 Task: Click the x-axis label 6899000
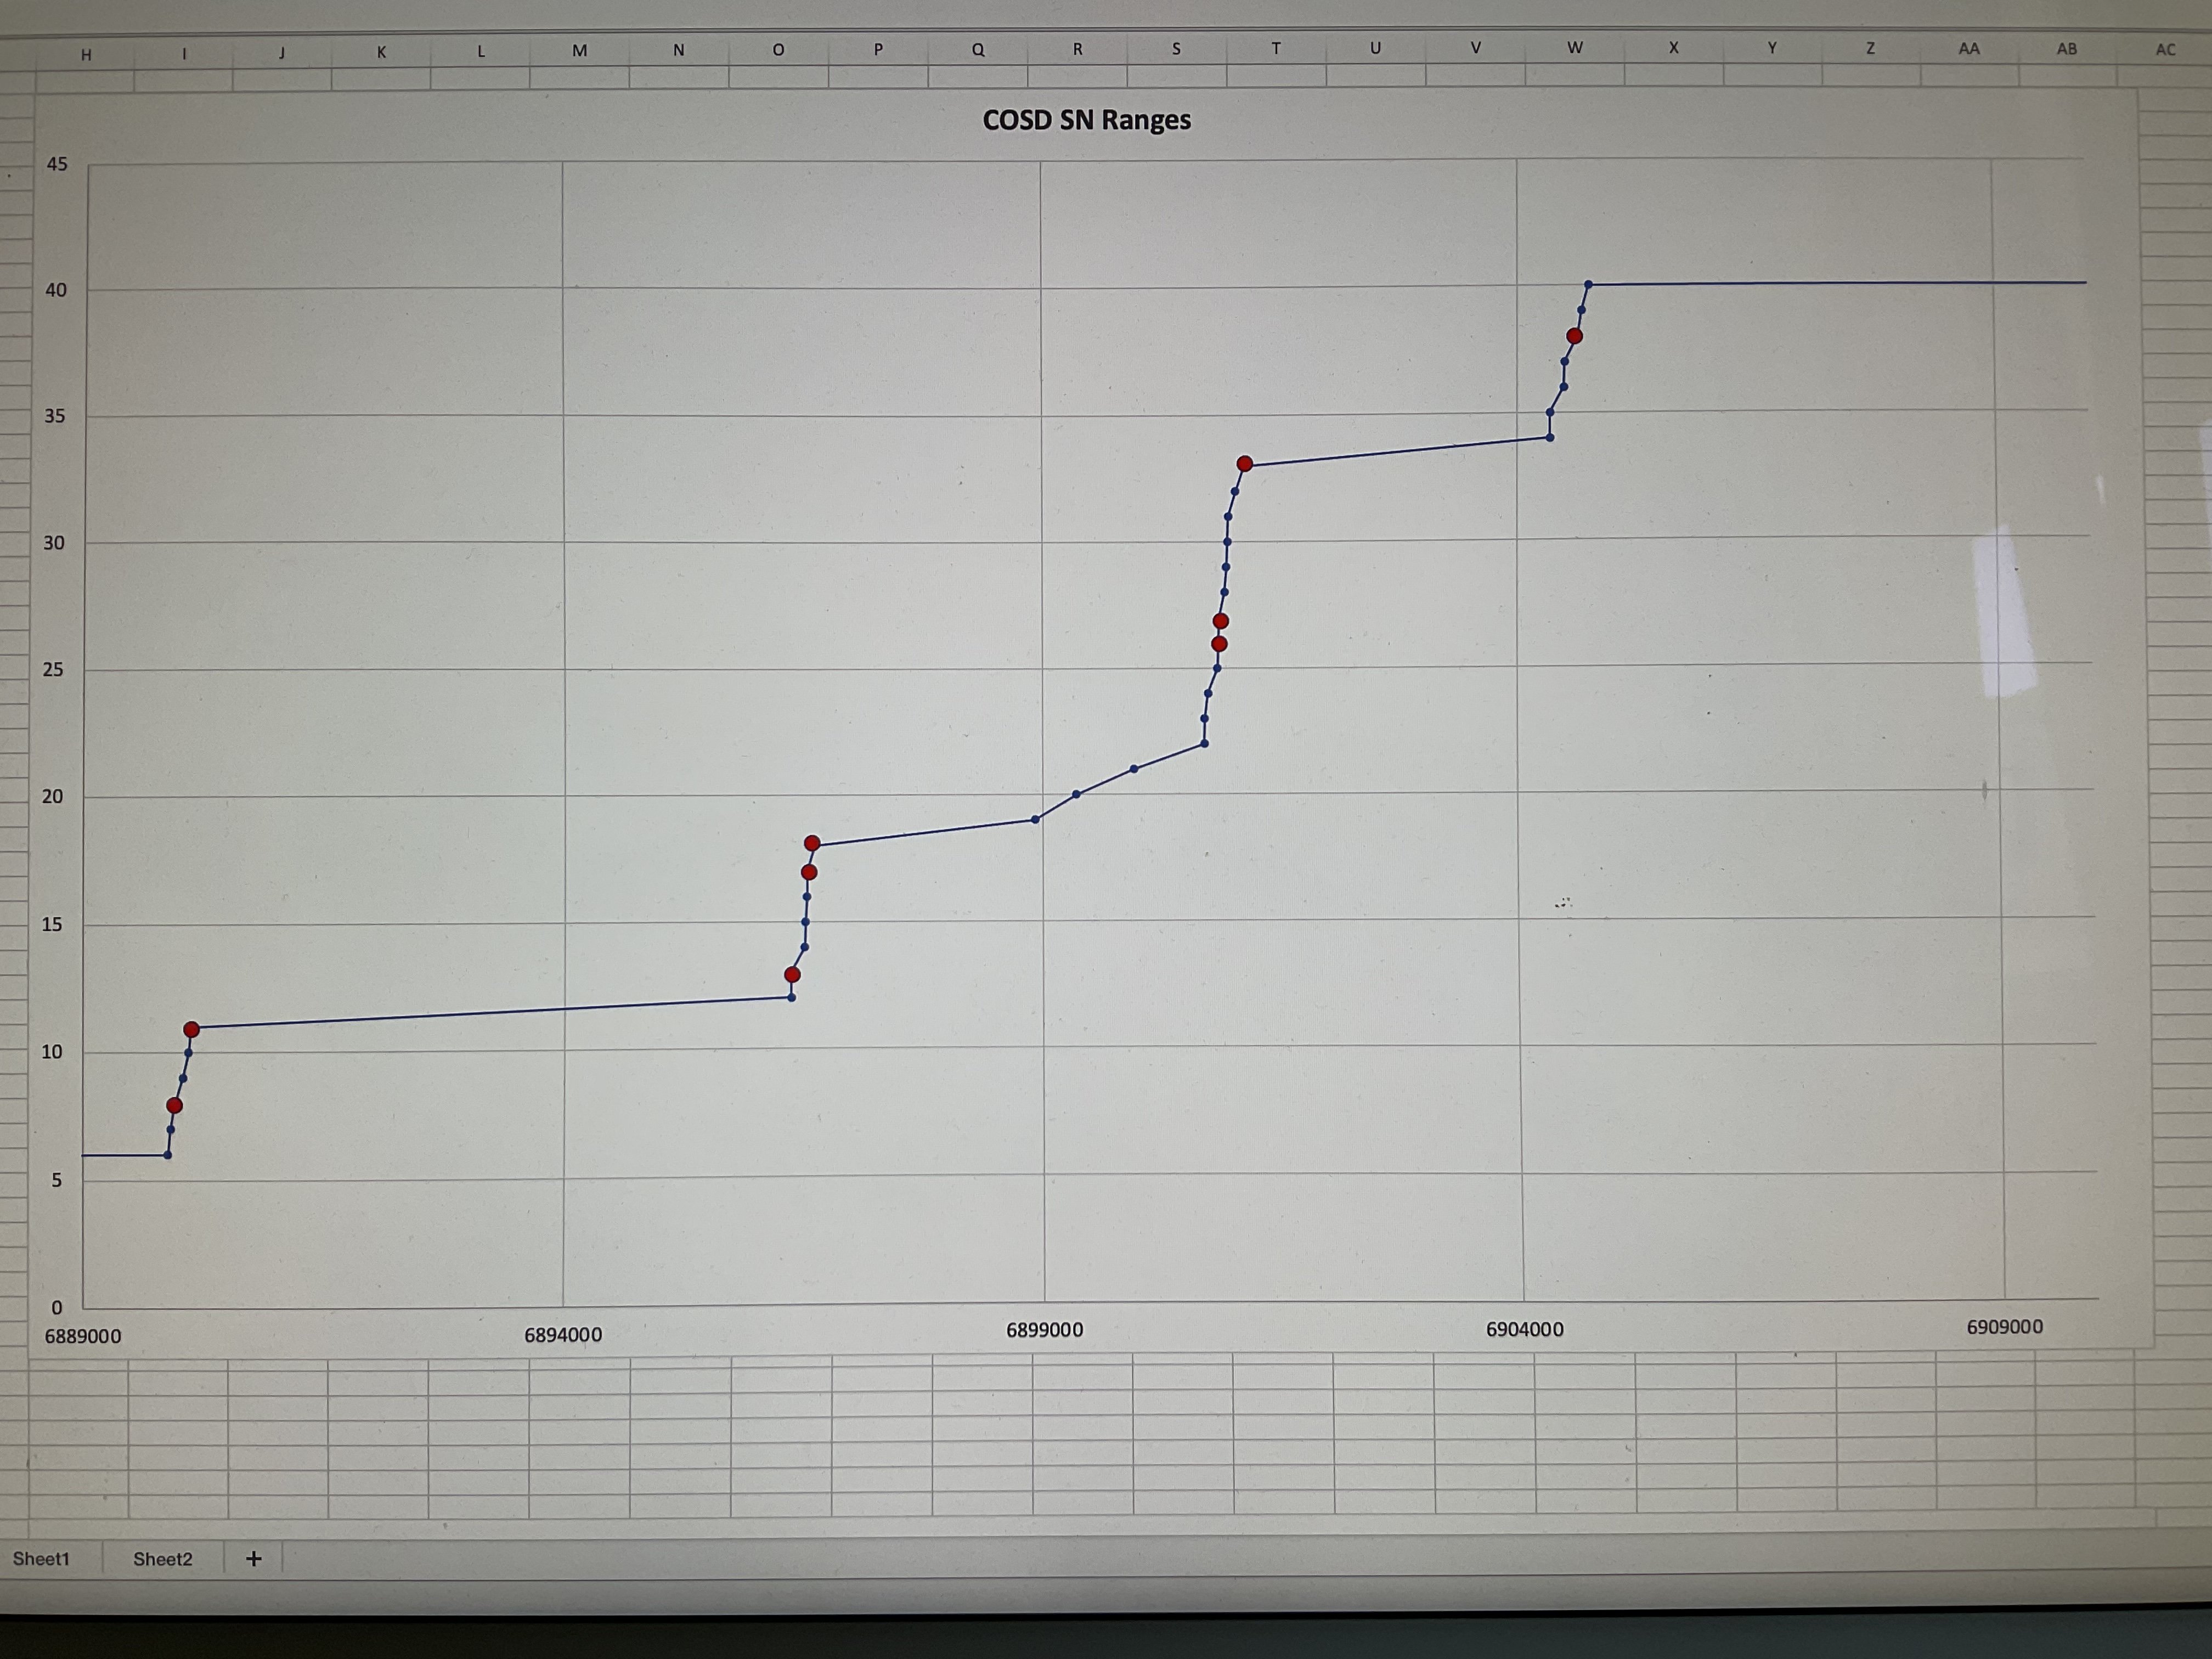coord(1044,1330)
